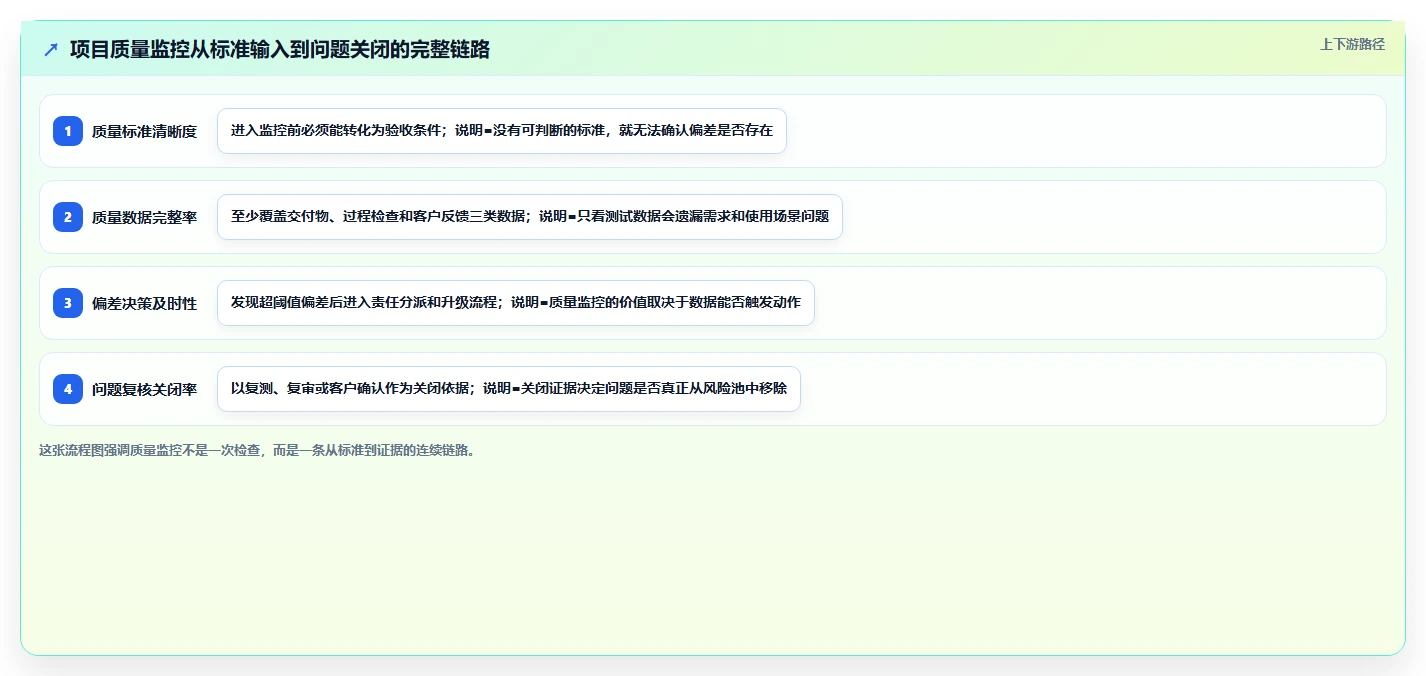This screenshot has height=676, width=1426.
Task: Click the 上下游路径 label
Action: click(1352, 44)
